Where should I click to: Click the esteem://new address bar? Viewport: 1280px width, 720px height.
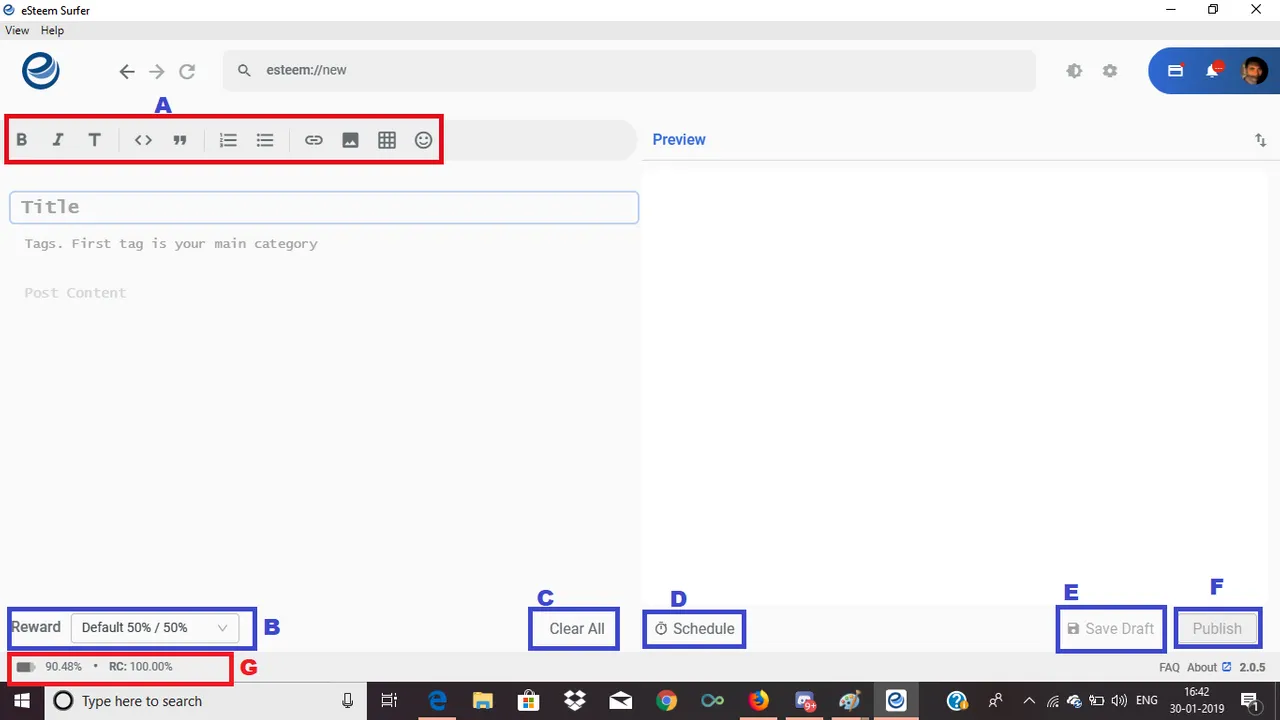(629, 71)
